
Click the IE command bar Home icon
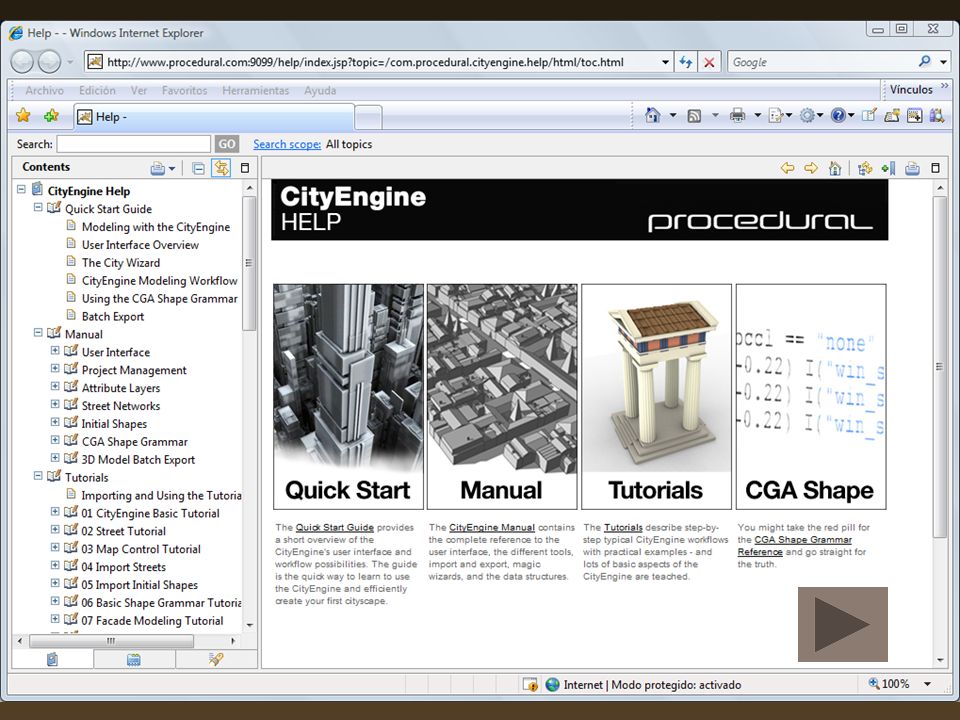(653, 115)
